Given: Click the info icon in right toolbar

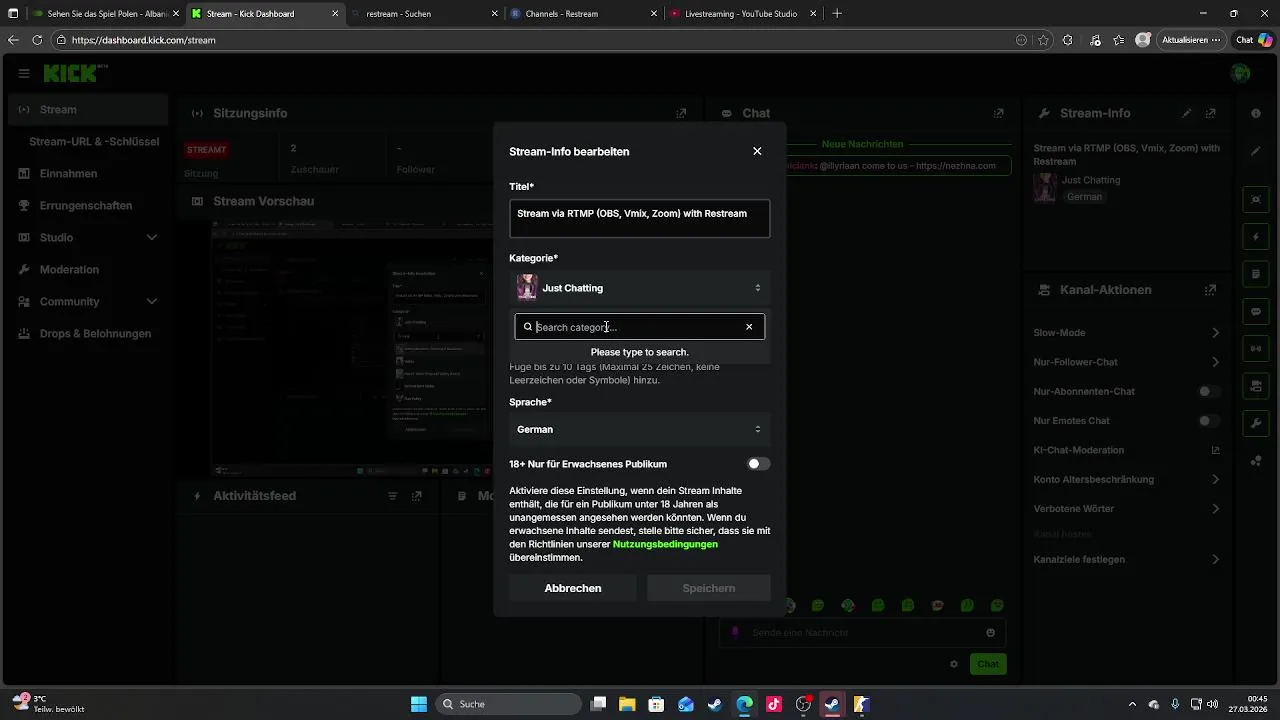Looking at the screenshot, I should 1256,114.
